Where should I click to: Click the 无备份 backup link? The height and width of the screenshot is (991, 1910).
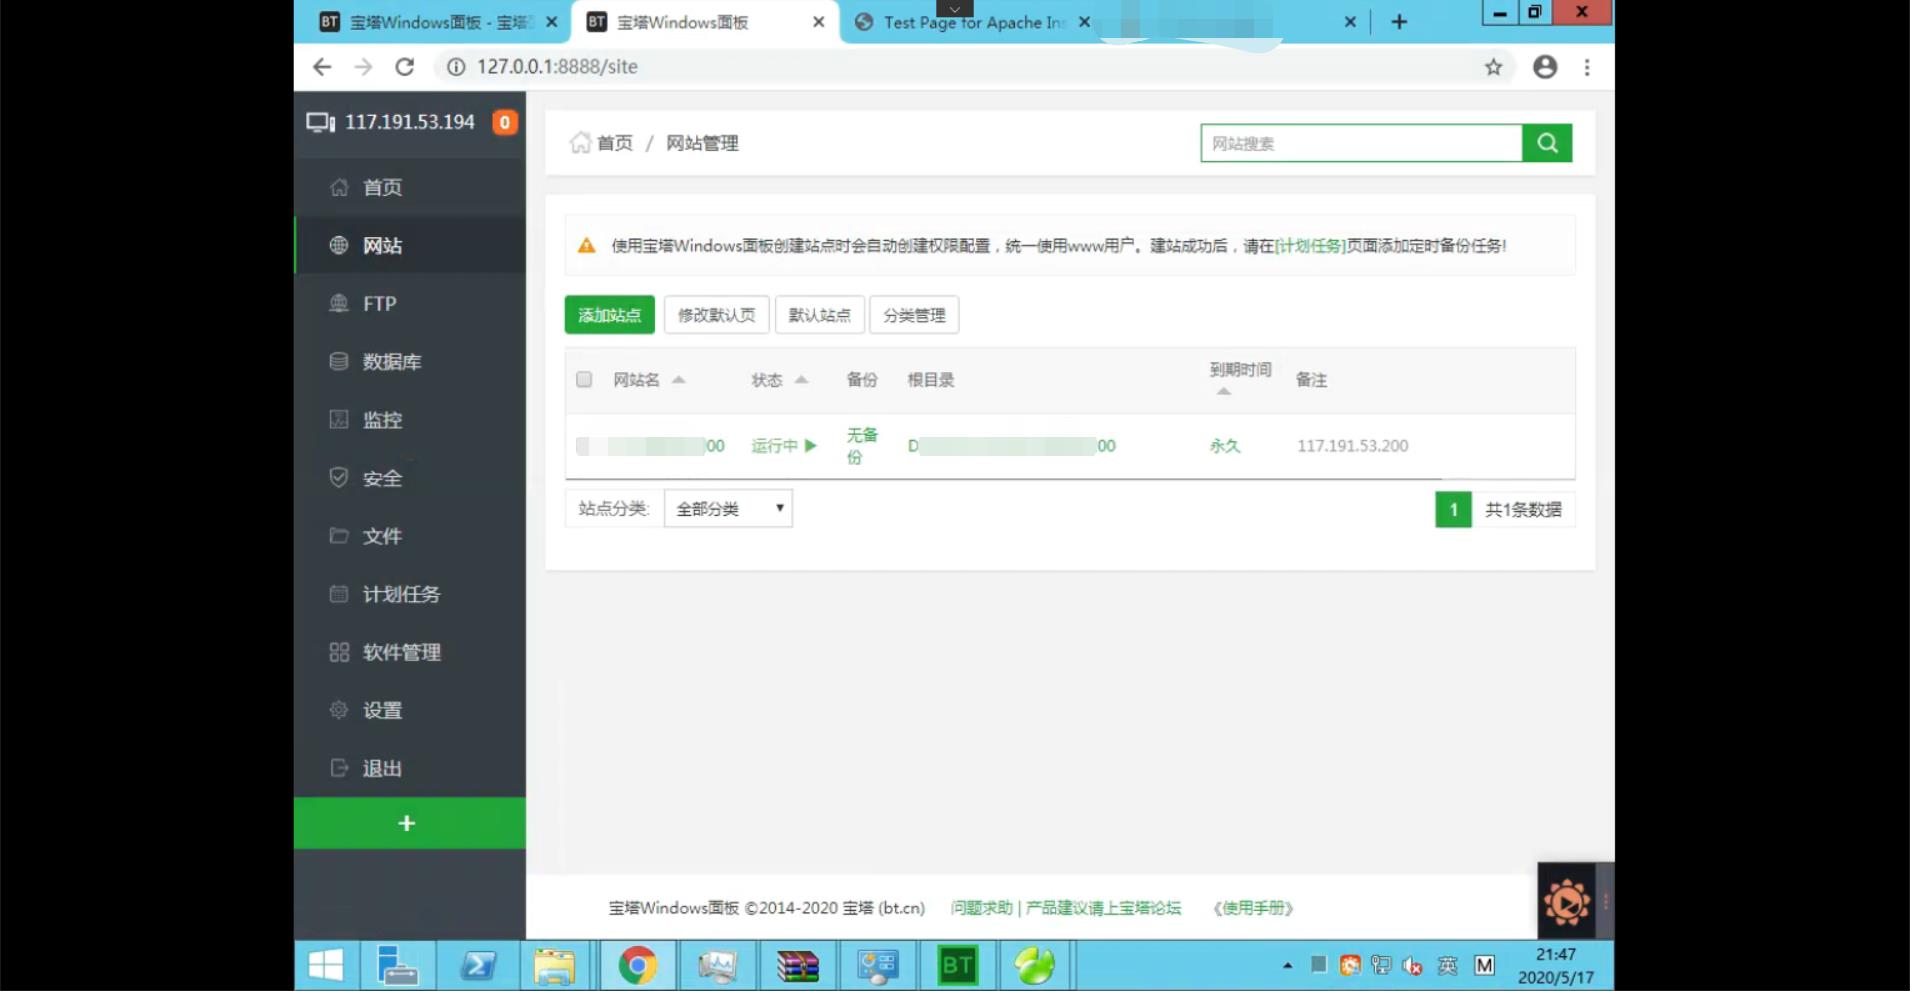tap(862, 446)
